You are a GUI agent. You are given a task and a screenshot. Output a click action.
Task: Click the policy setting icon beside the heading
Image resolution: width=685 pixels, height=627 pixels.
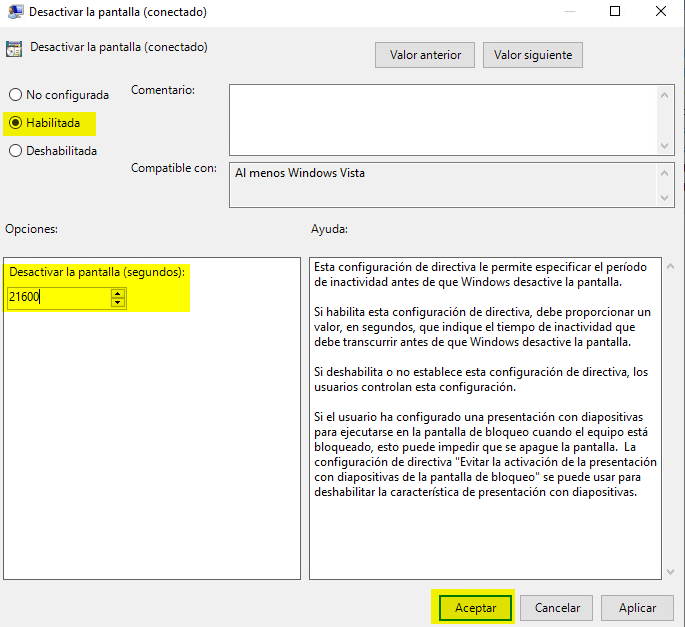click(14, 48)
